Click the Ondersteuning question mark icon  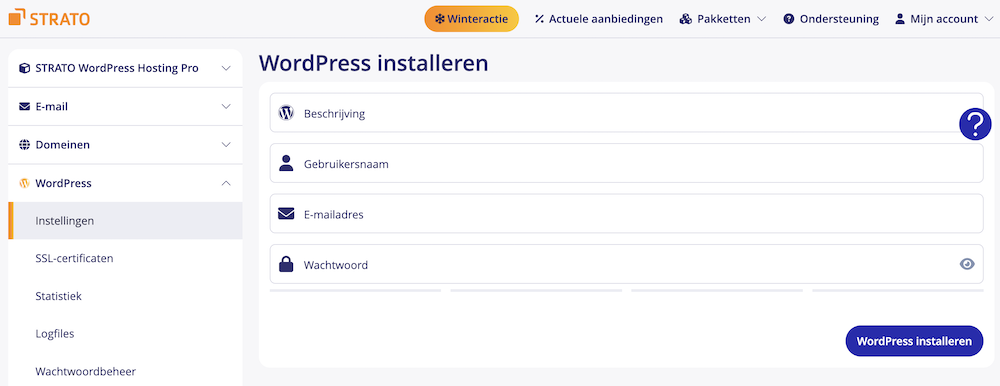789,19
